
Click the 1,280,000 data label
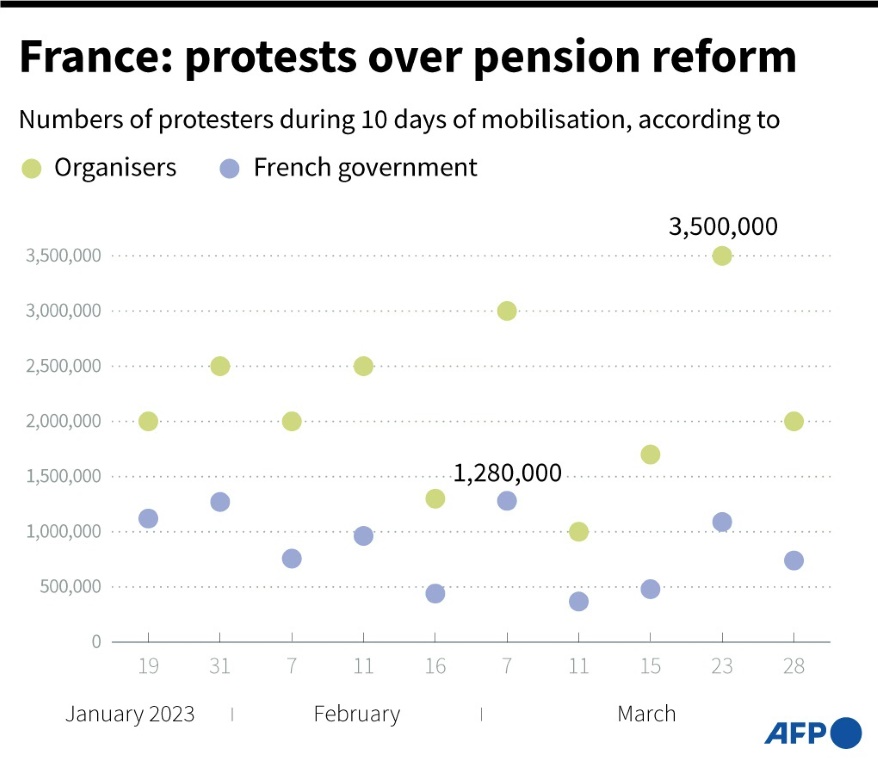(507, 473)
